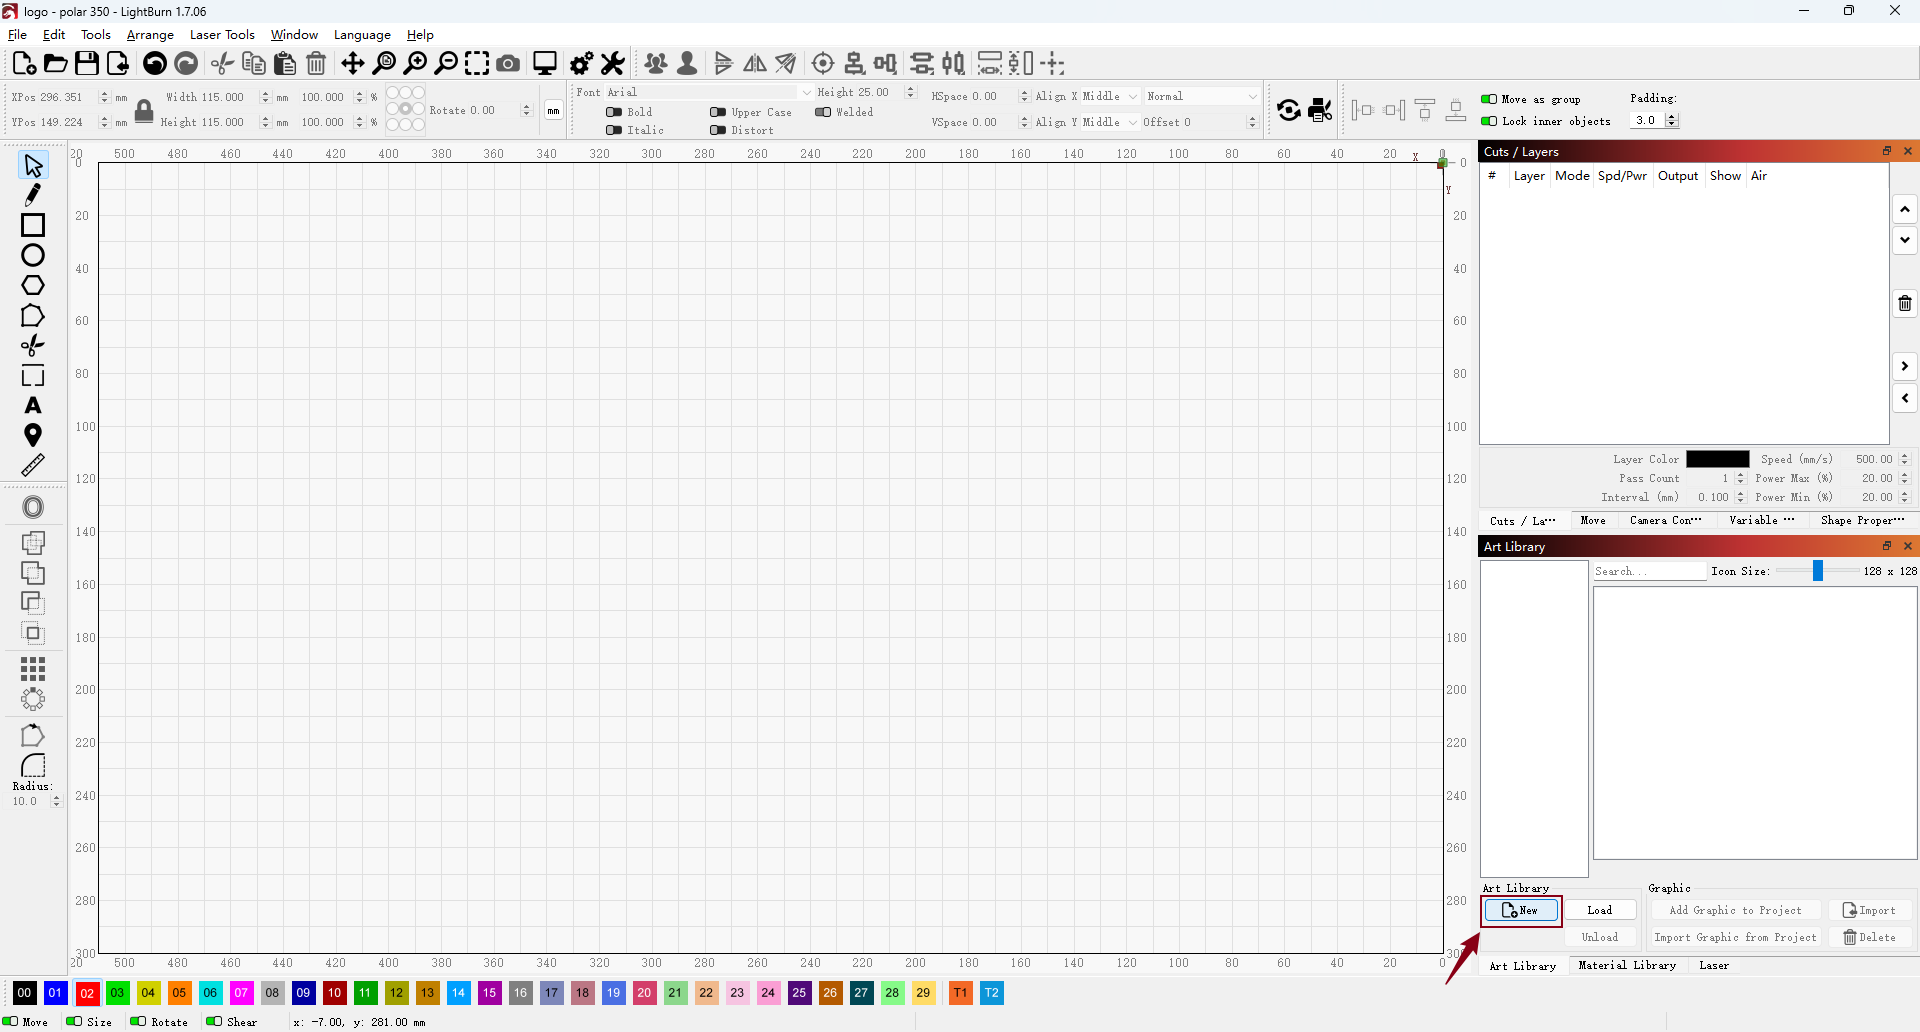The height and width of the screenshot is (1032, 1920).
Task: Adjust the Speed (mm/s) spinner
Action: pyautogui.click(x=1905, y=459)
